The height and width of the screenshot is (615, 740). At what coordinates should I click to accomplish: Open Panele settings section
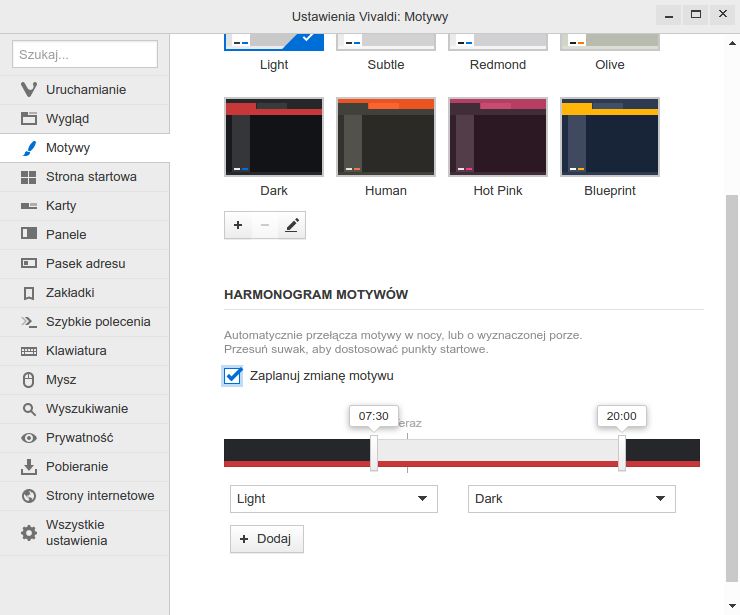tap(85, 235)
